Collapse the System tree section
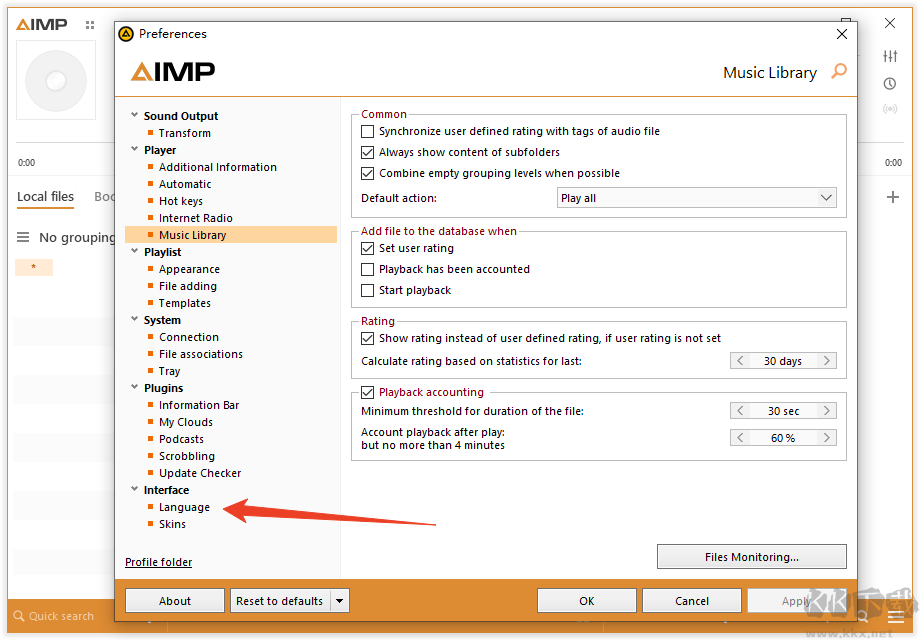The height and width of the screenshot is (640, 920). point(134,319)
